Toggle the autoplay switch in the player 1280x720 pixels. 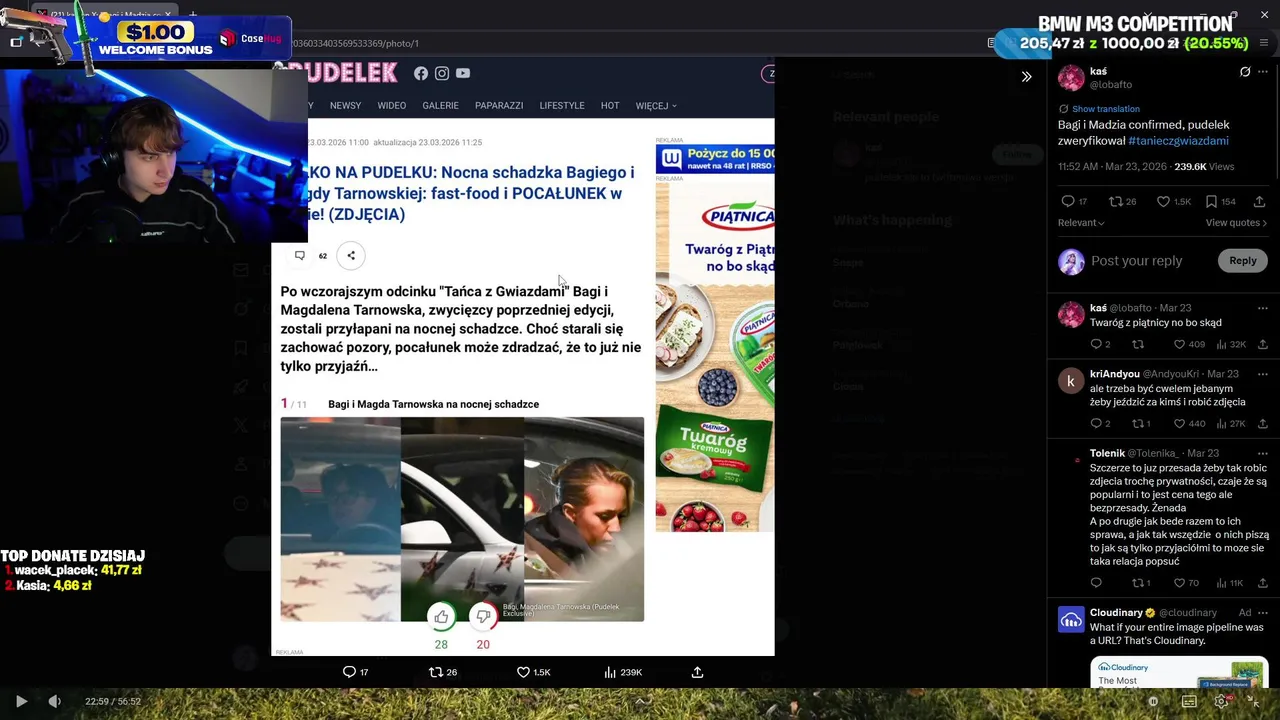coord(1153,701)
